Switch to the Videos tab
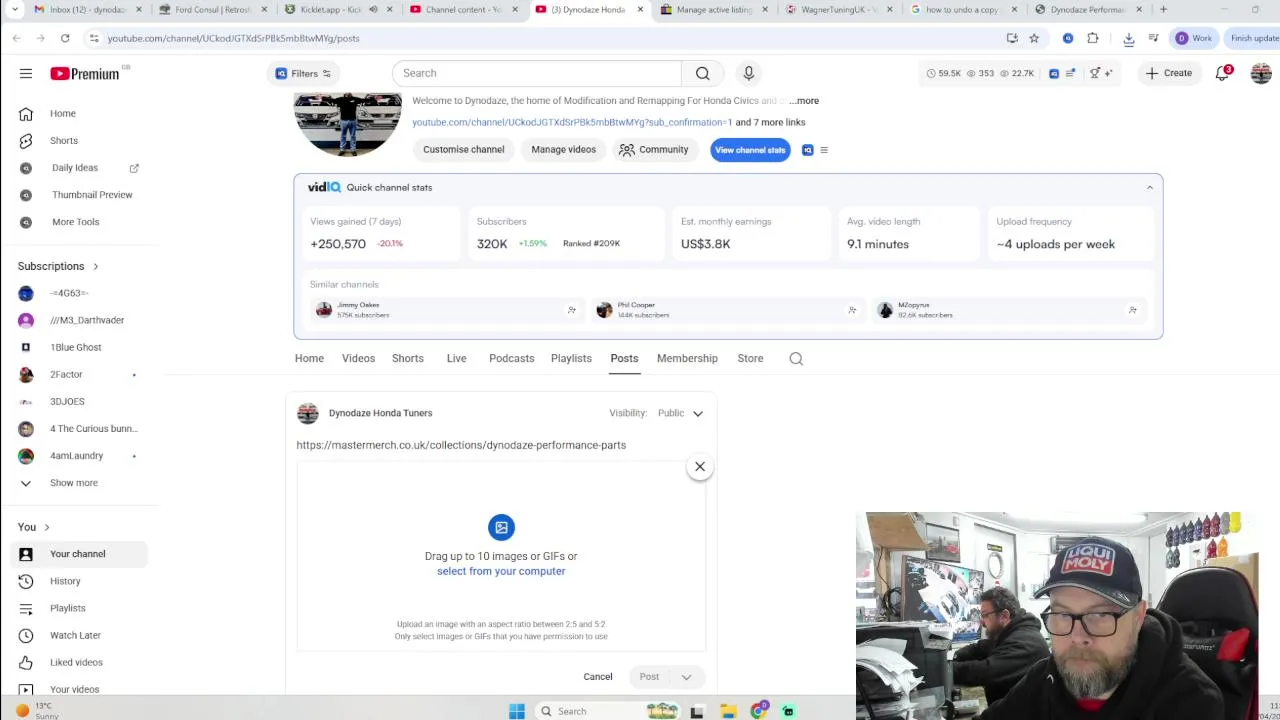 point(358,358)
